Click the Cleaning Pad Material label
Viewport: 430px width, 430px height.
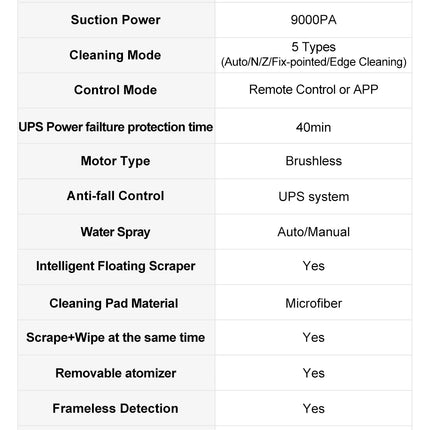point(114,303)
